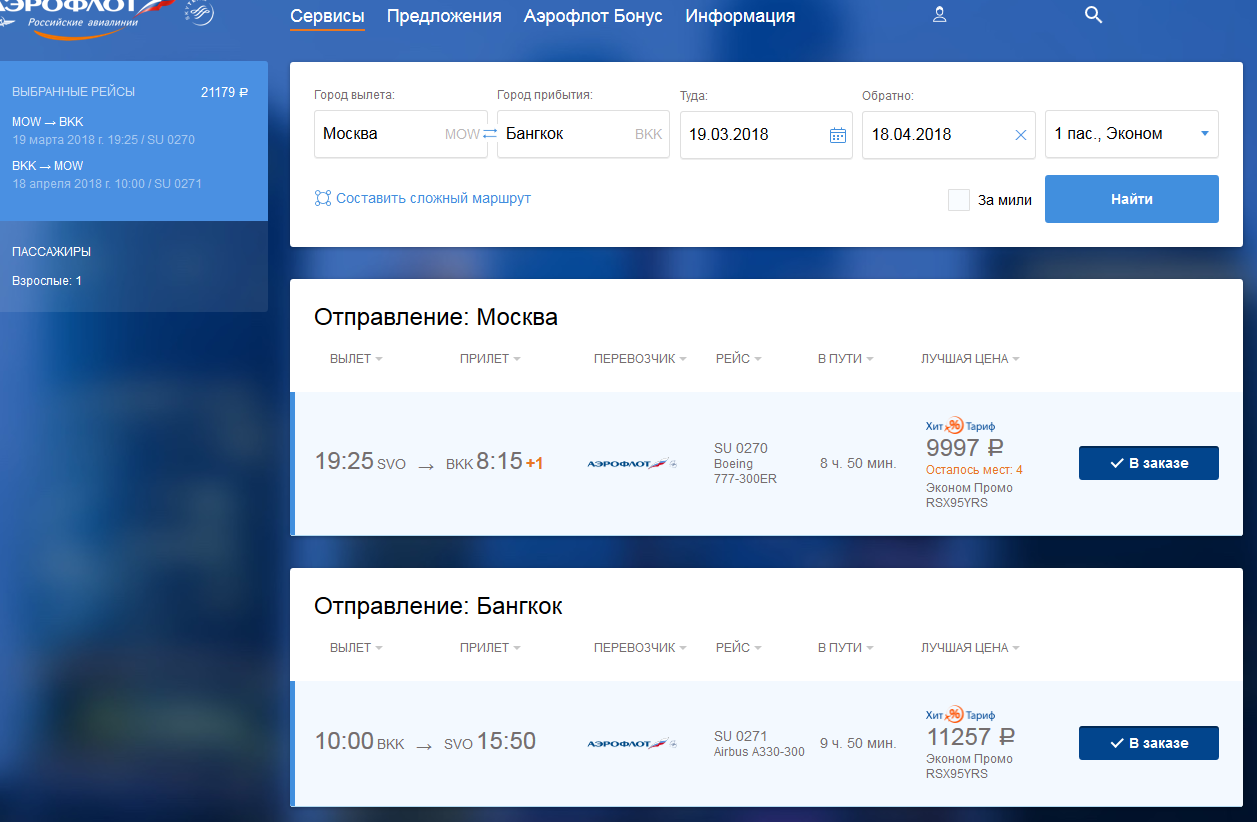Sort Bangkok departures by В пути
Image resolution: width=1257 pixels, height=822 pixels.
click(x=846, y=648)
